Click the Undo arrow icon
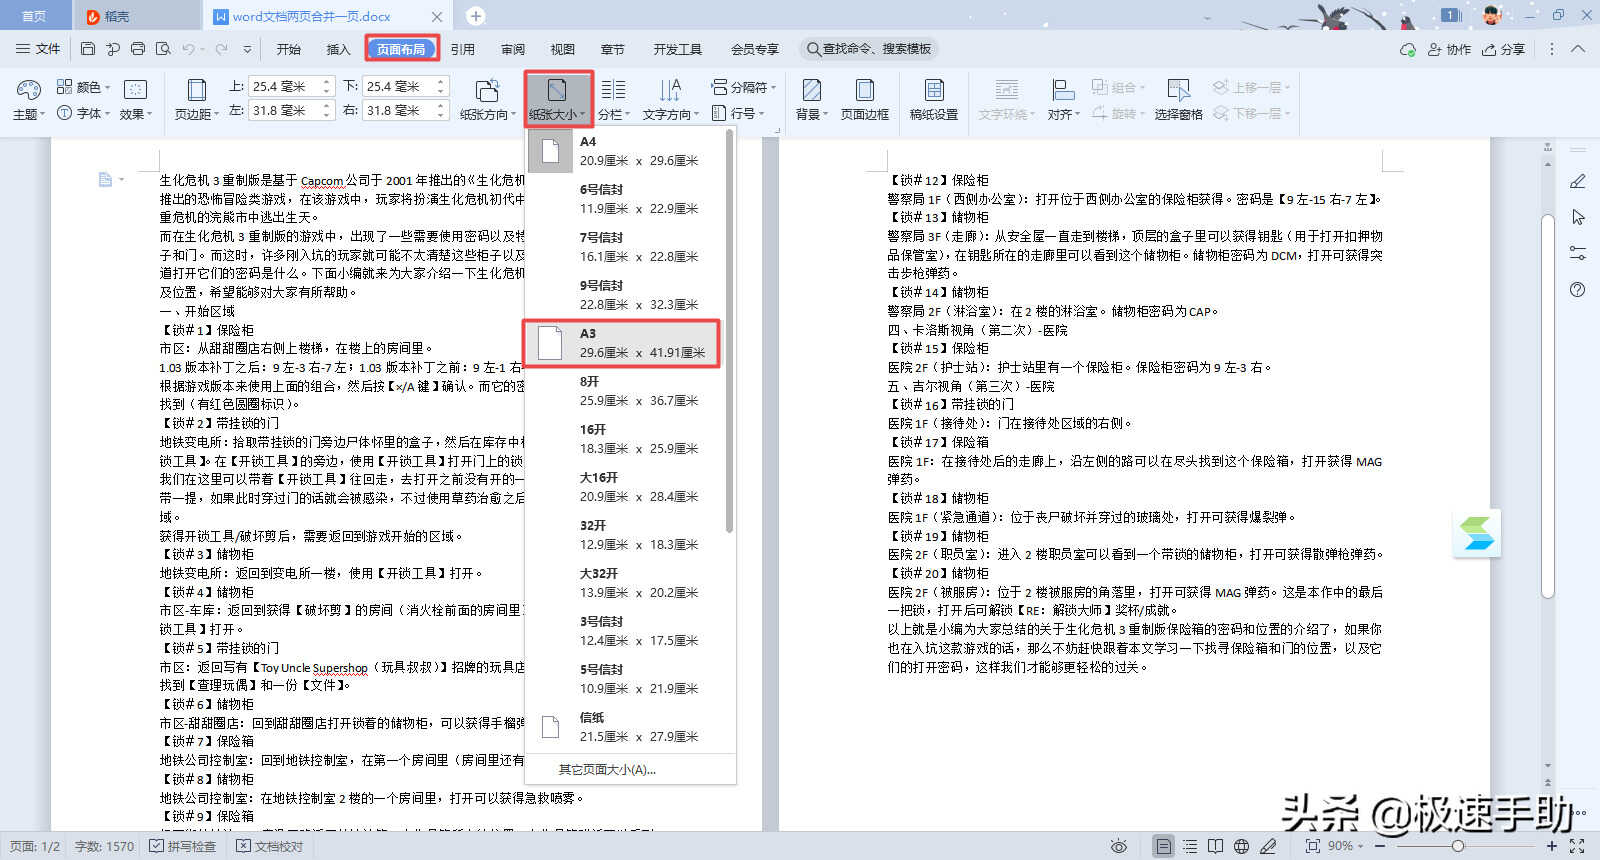This screenshot has width=1600, height=860. (188, 49)
